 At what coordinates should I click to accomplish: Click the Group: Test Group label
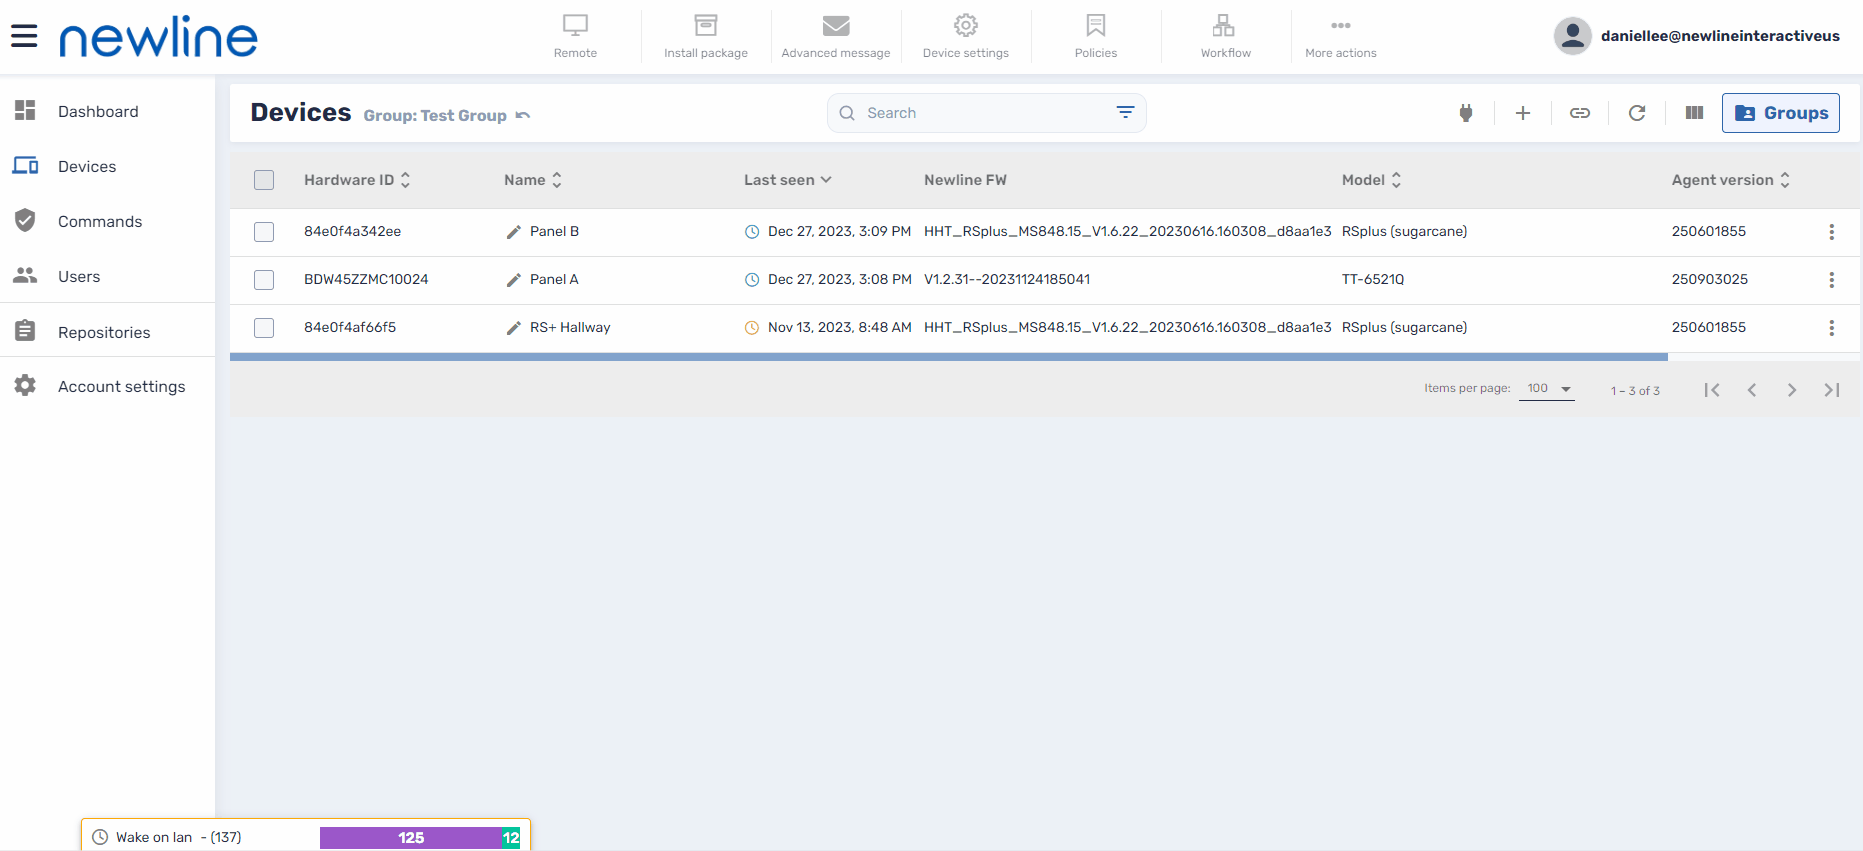pos(435,116)
